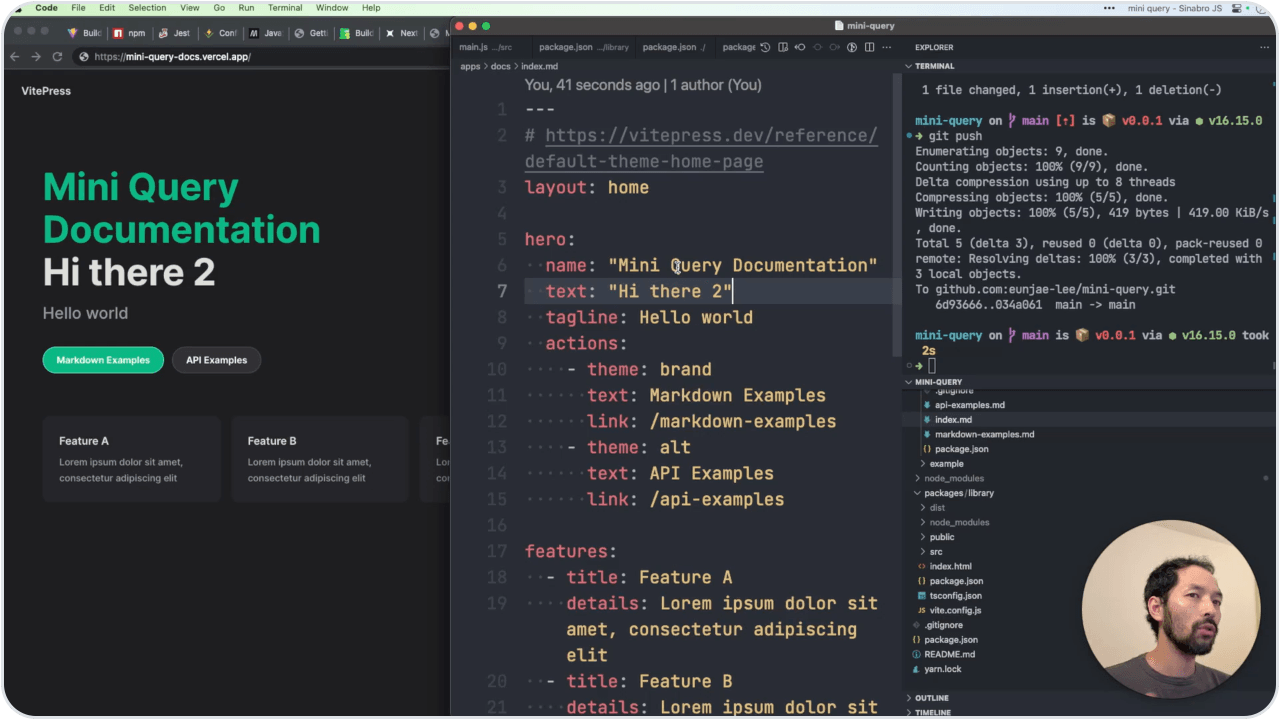Switch to the npm browser tab
This screenshot has height=720, width=1280.
click(x=128, y=33)
